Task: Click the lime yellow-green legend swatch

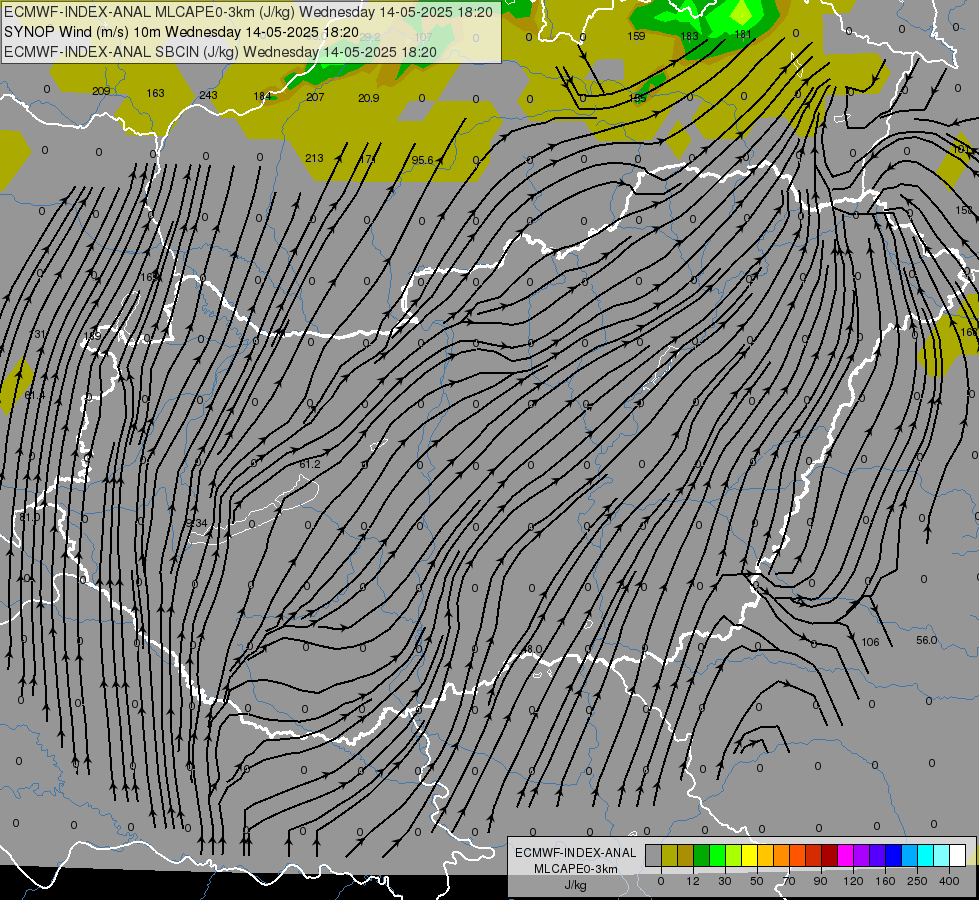Action: click(x=734, y=855)
